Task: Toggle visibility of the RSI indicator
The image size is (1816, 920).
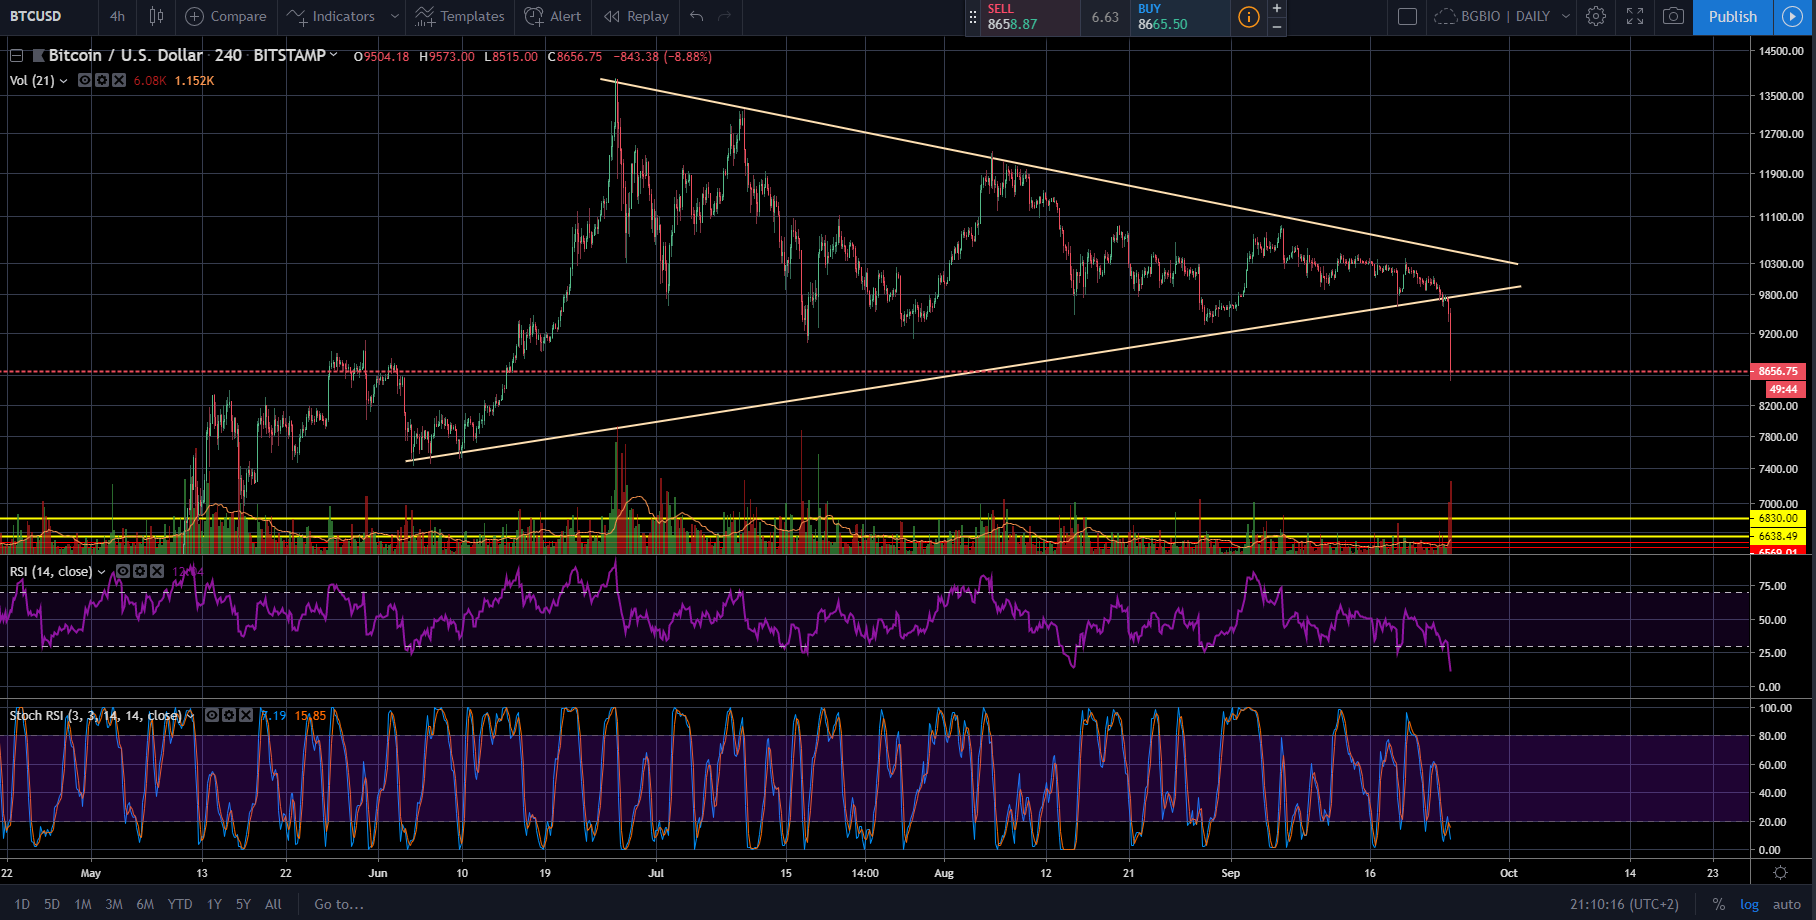Action: click(123, 571)
